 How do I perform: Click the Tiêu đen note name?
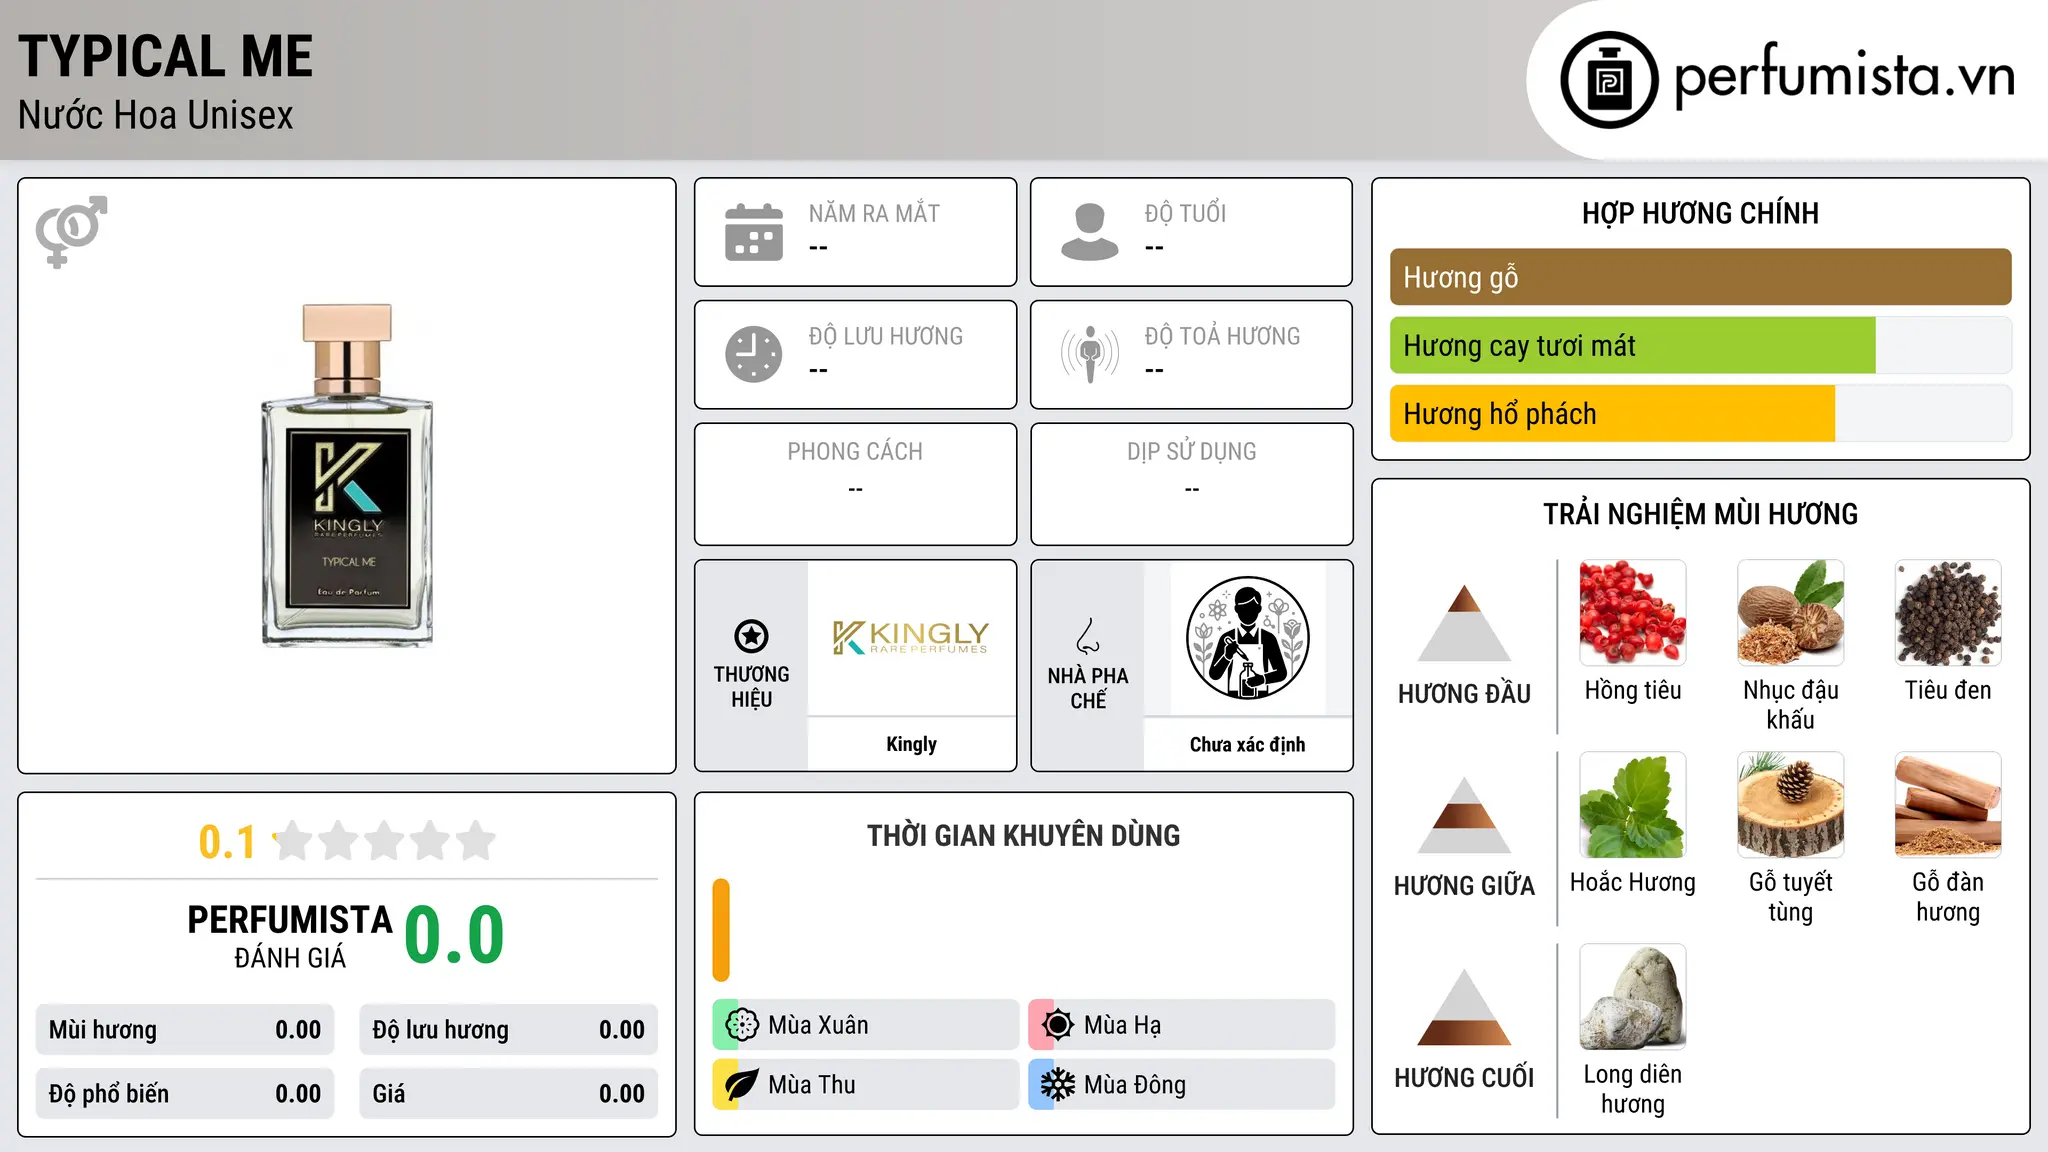point(1948,690)
